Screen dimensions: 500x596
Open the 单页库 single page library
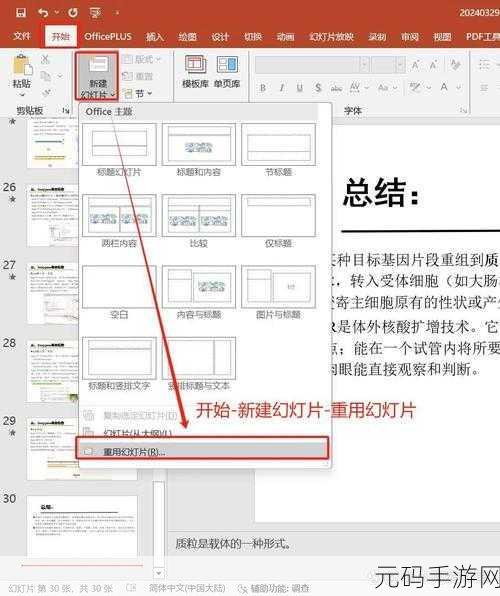(227, 71)
